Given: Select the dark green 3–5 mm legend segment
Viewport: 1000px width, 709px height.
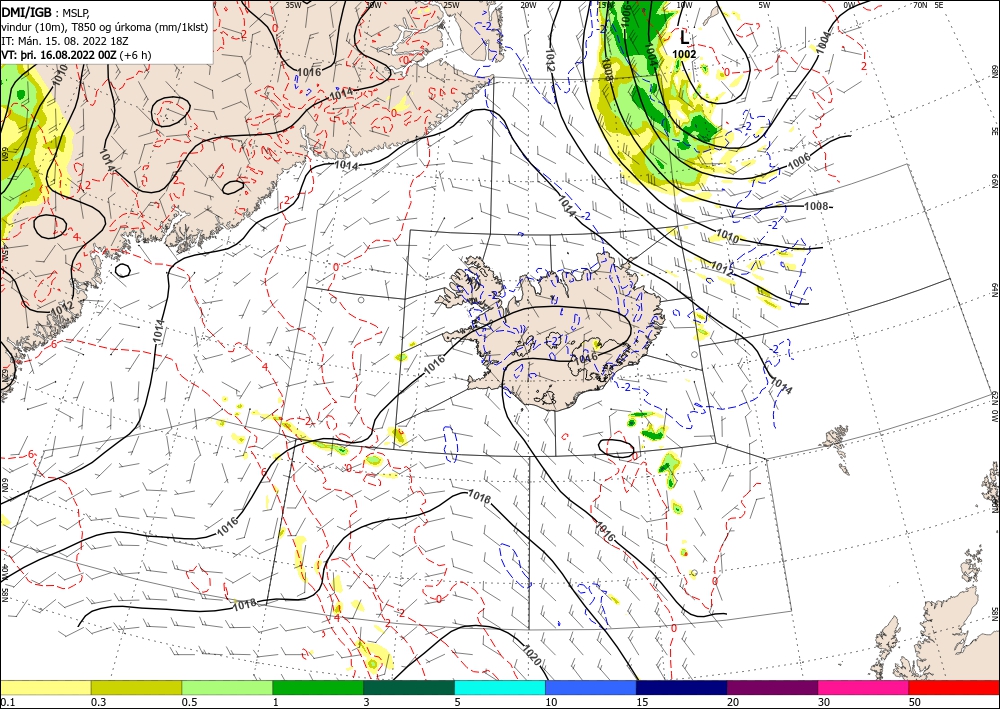Looking at the screenshot, I should (409, 687).
